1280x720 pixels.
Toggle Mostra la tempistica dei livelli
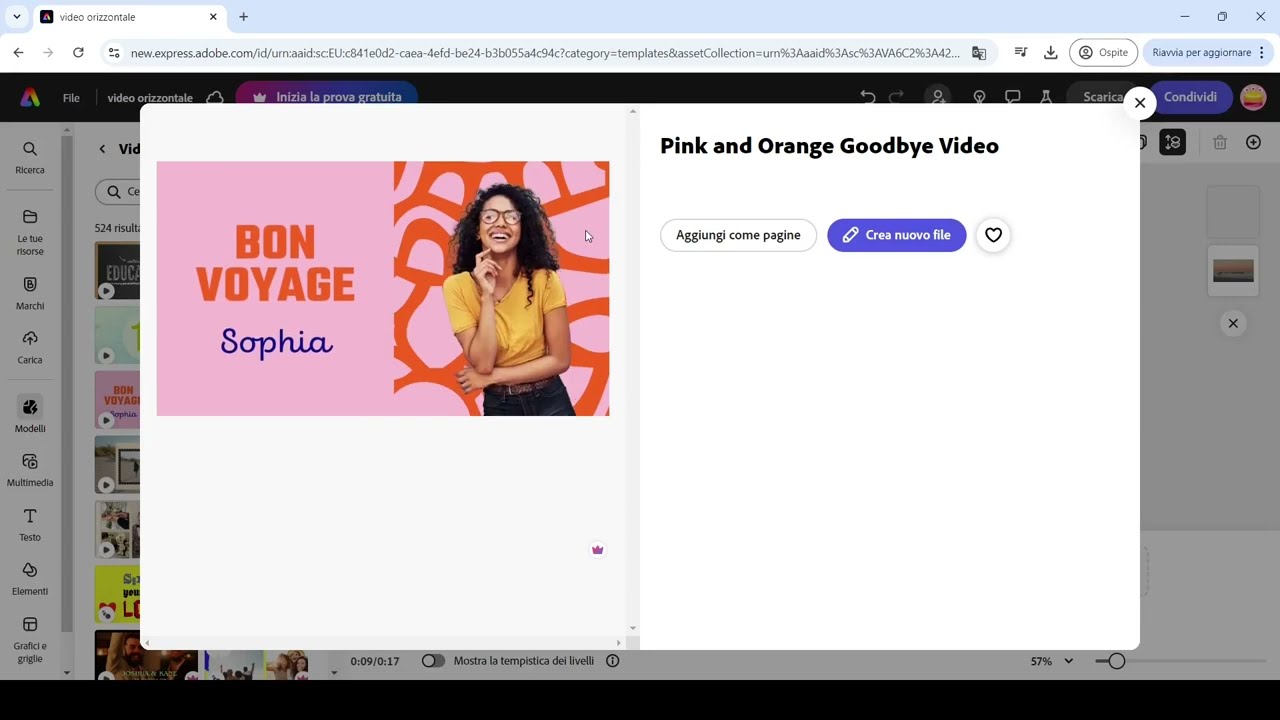433,661
